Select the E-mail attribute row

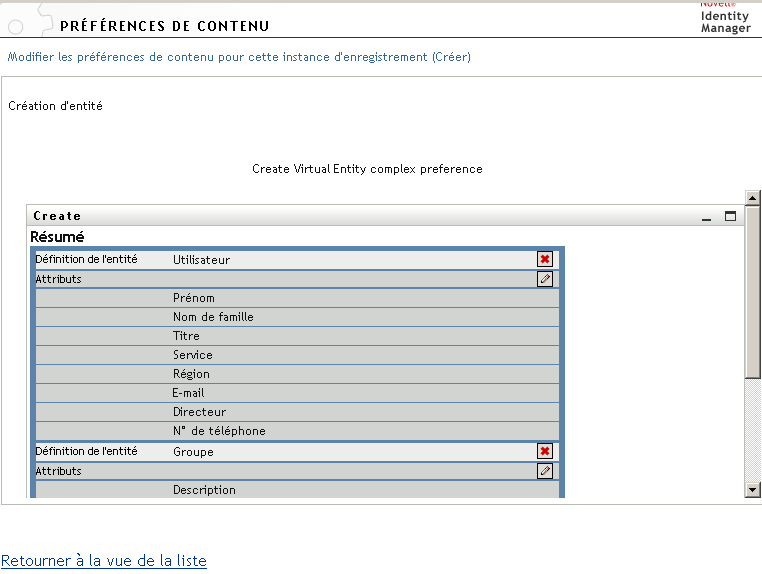(297, 393)
